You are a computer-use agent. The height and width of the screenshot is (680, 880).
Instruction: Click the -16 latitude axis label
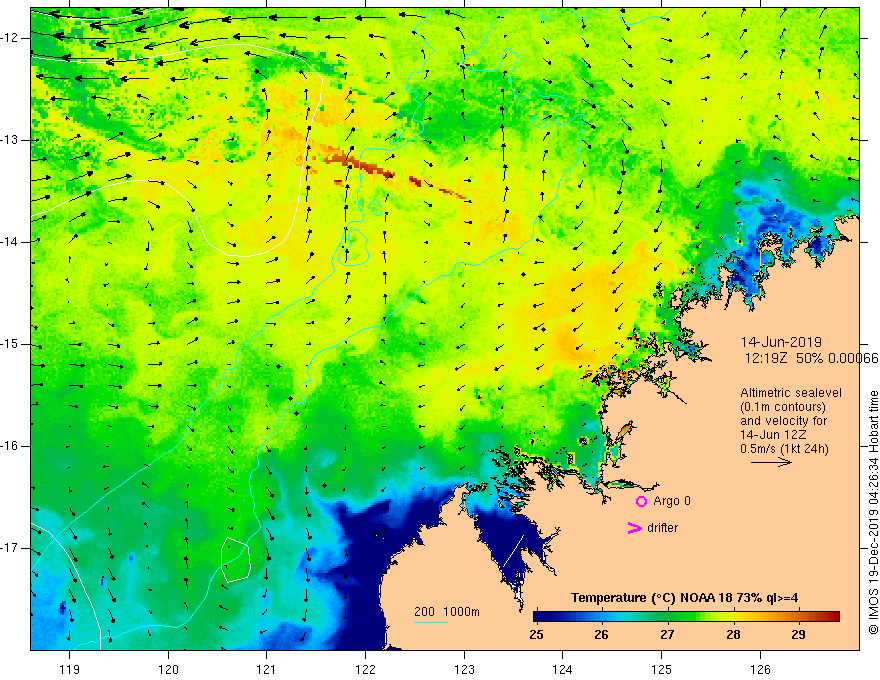point(11,446)
